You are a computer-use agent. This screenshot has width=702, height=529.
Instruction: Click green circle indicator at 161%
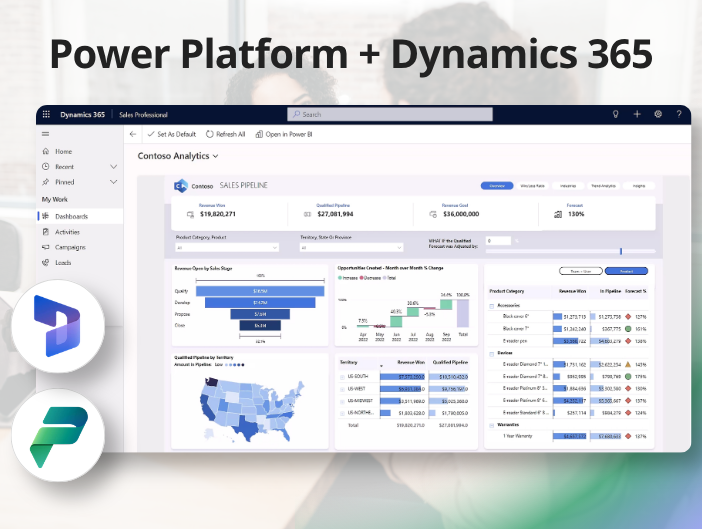coord(628,329)
